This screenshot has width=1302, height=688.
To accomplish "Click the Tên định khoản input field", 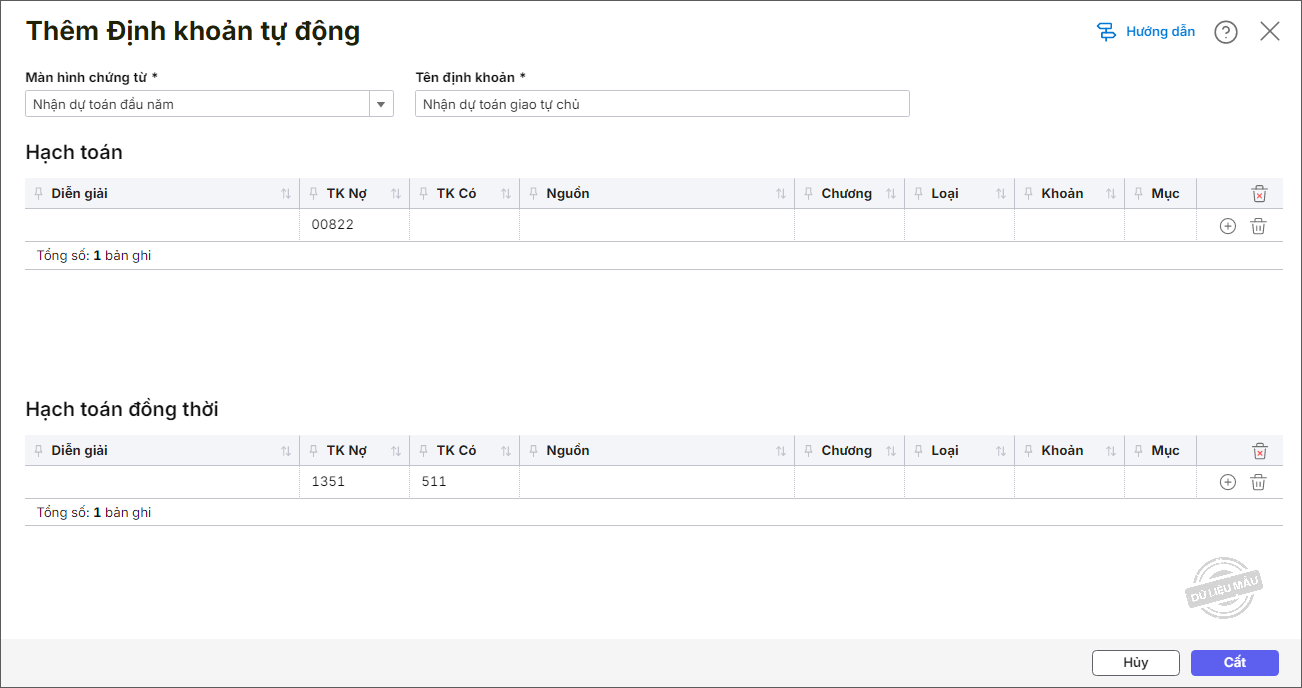I will click(x=661, y=104).
